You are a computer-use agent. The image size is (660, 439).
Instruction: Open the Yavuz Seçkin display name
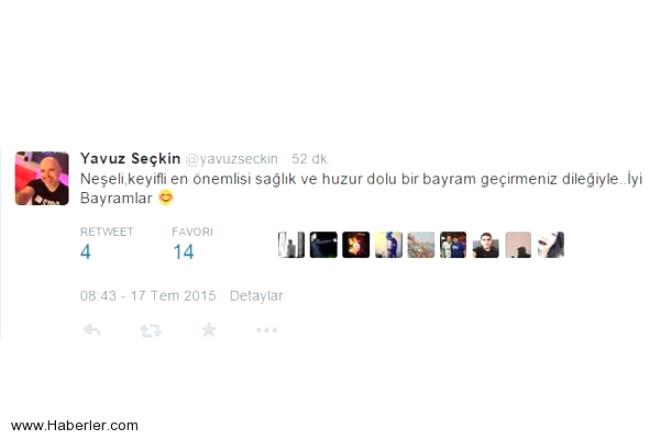(x=130, y=159)
